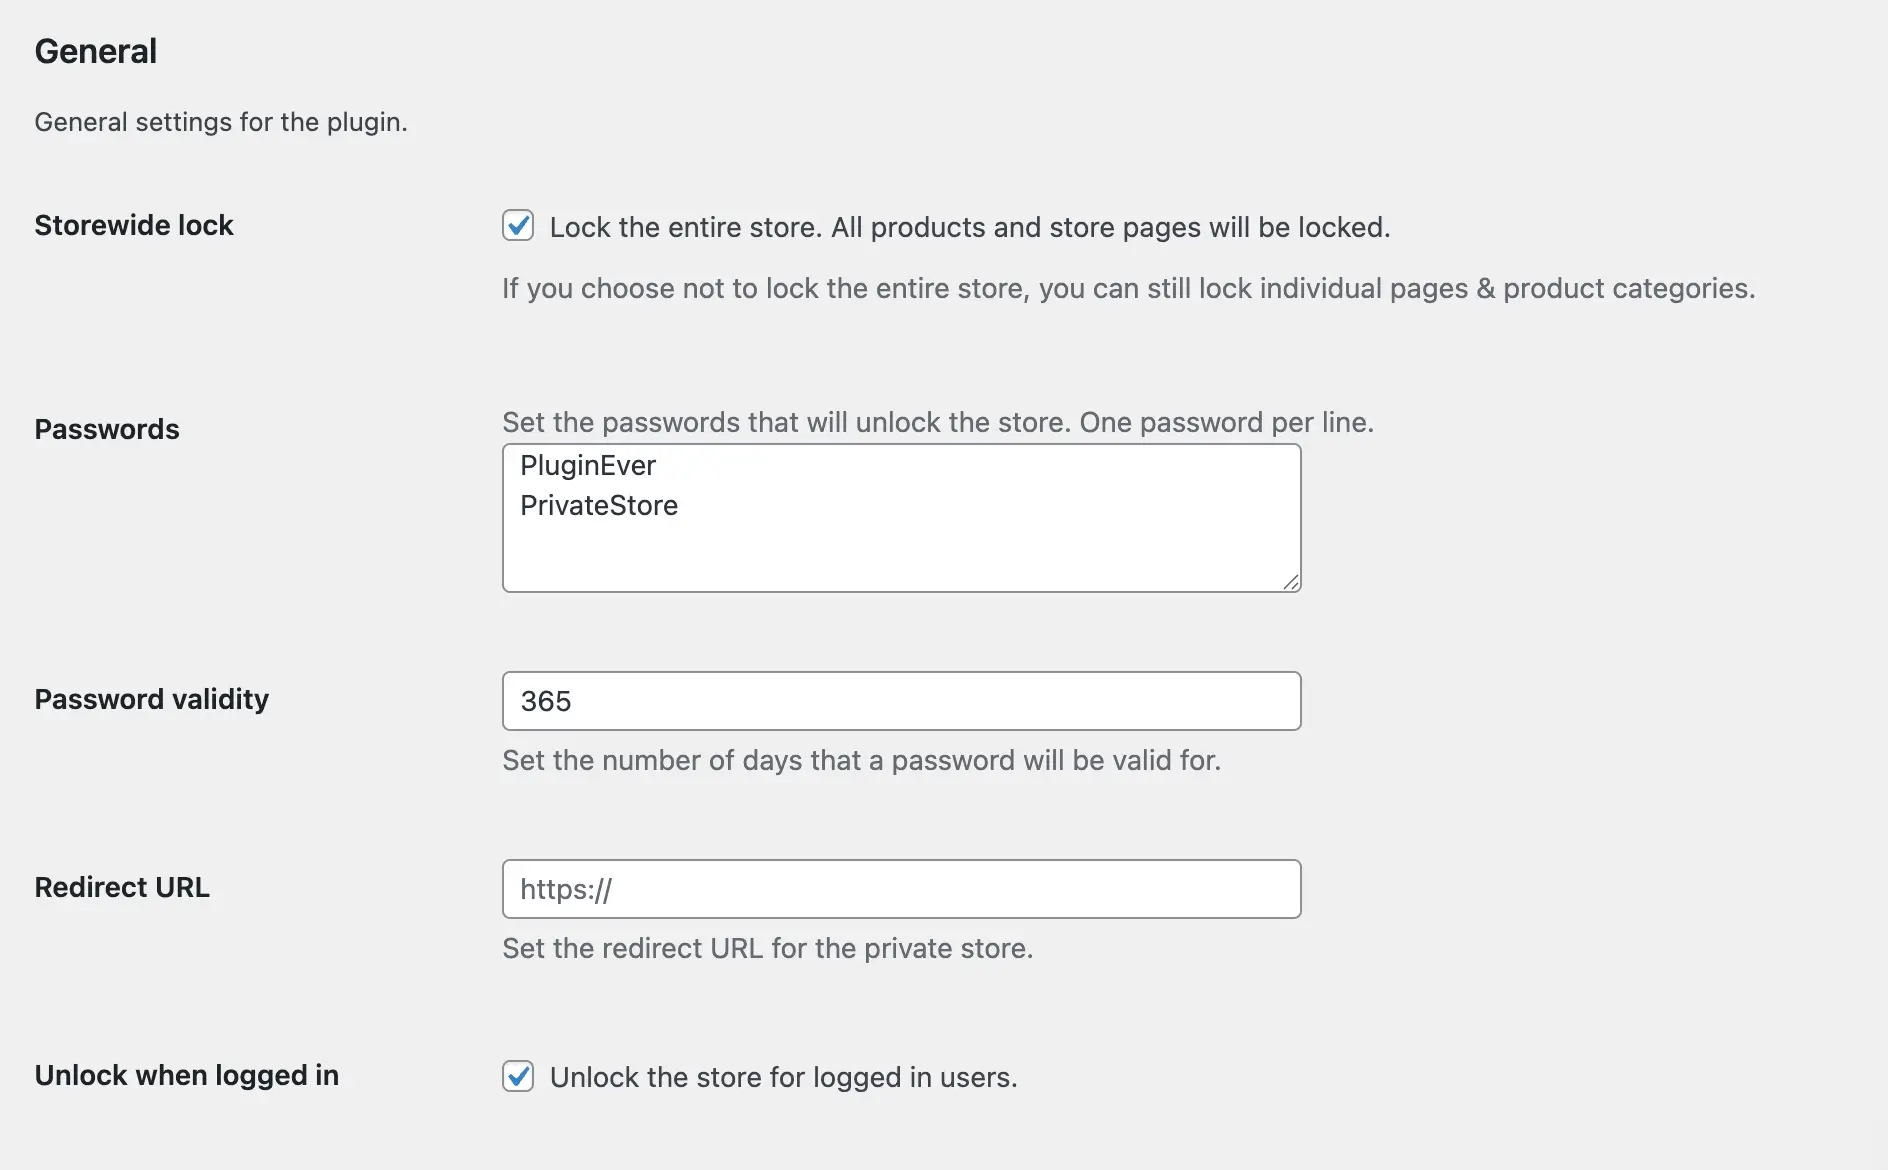Click the 'Passwords' setting label
The height and width of the screenshot is (1170, 1888).
click(107, 430)
